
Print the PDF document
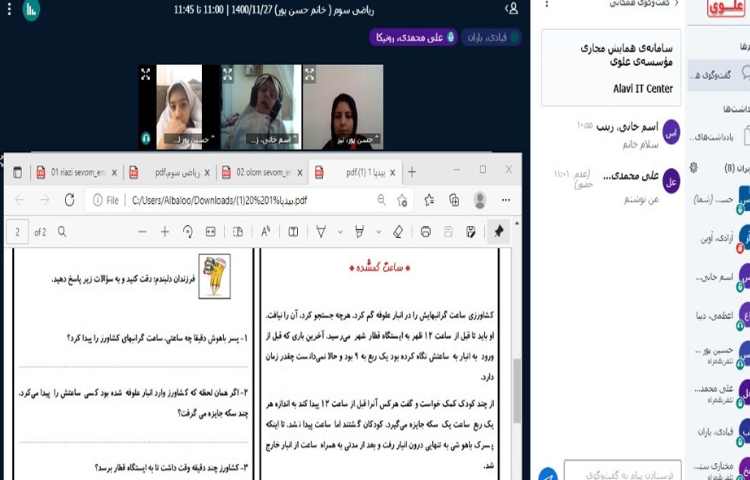click(426, 232)
